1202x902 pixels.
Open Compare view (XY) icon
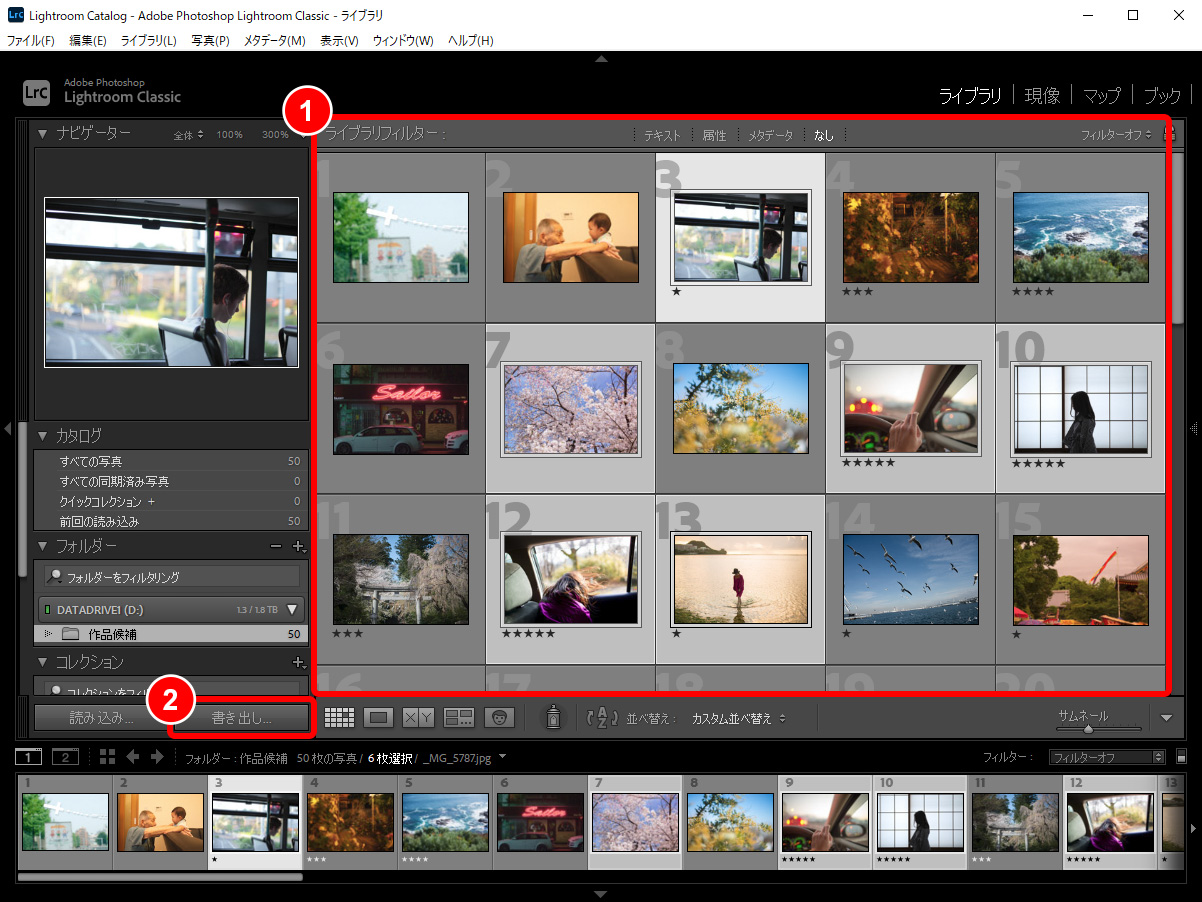(x=418, y=718)
